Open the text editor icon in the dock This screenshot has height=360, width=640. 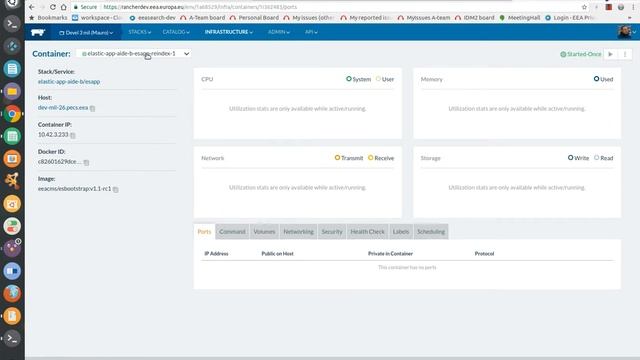[x=12, y=69]
